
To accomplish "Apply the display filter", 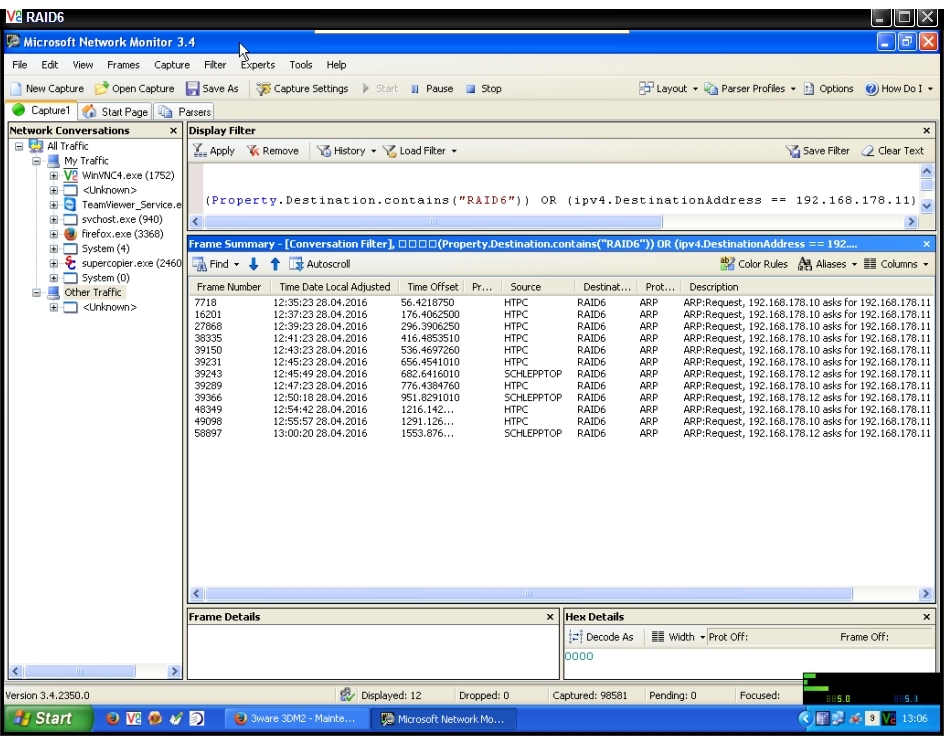I will point(214,151).
